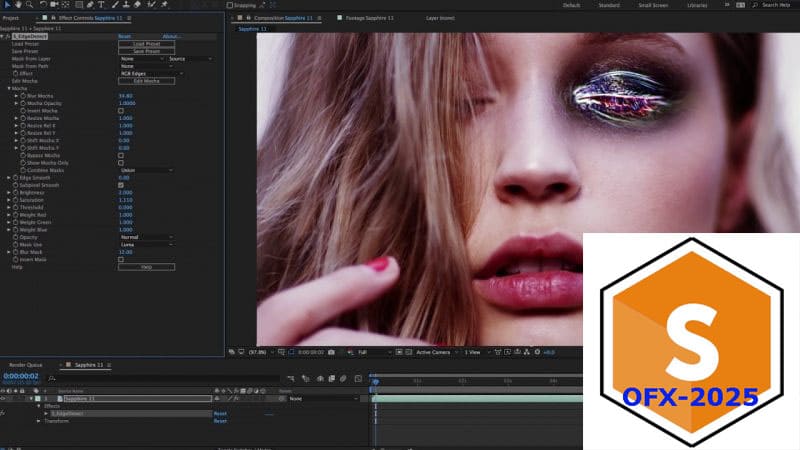The height and width of the screenshot is (450, 800).
Task: Check the Show Mocha Only checkbox
Action: tap(121, 163)
